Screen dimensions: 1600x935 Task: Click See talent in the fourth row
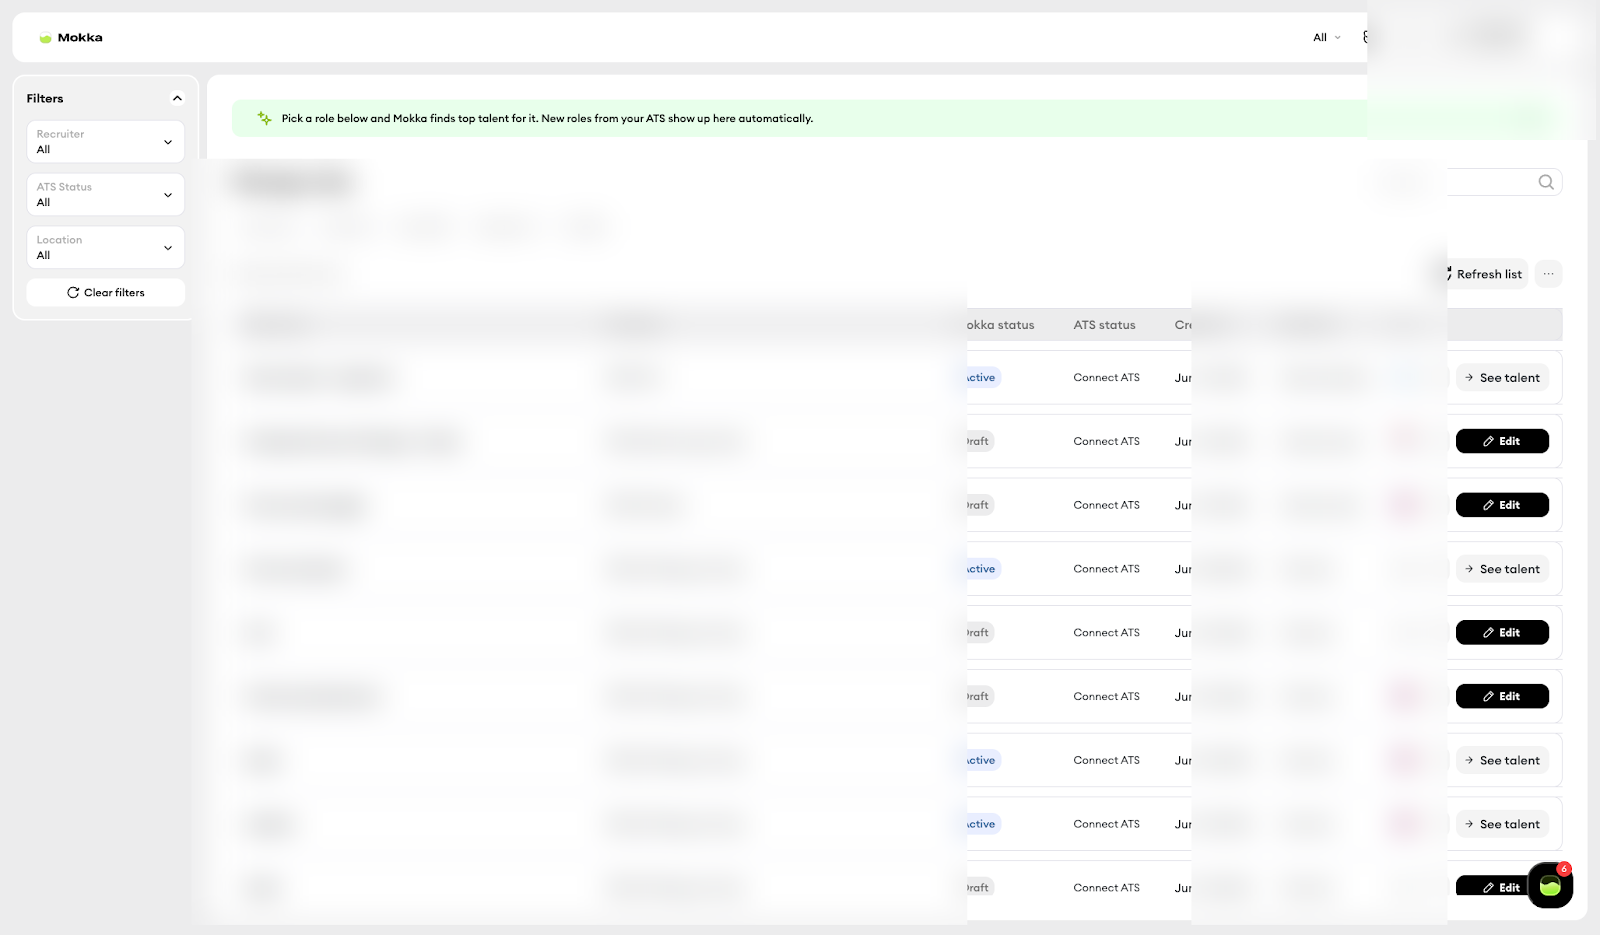pos(1502,569)
